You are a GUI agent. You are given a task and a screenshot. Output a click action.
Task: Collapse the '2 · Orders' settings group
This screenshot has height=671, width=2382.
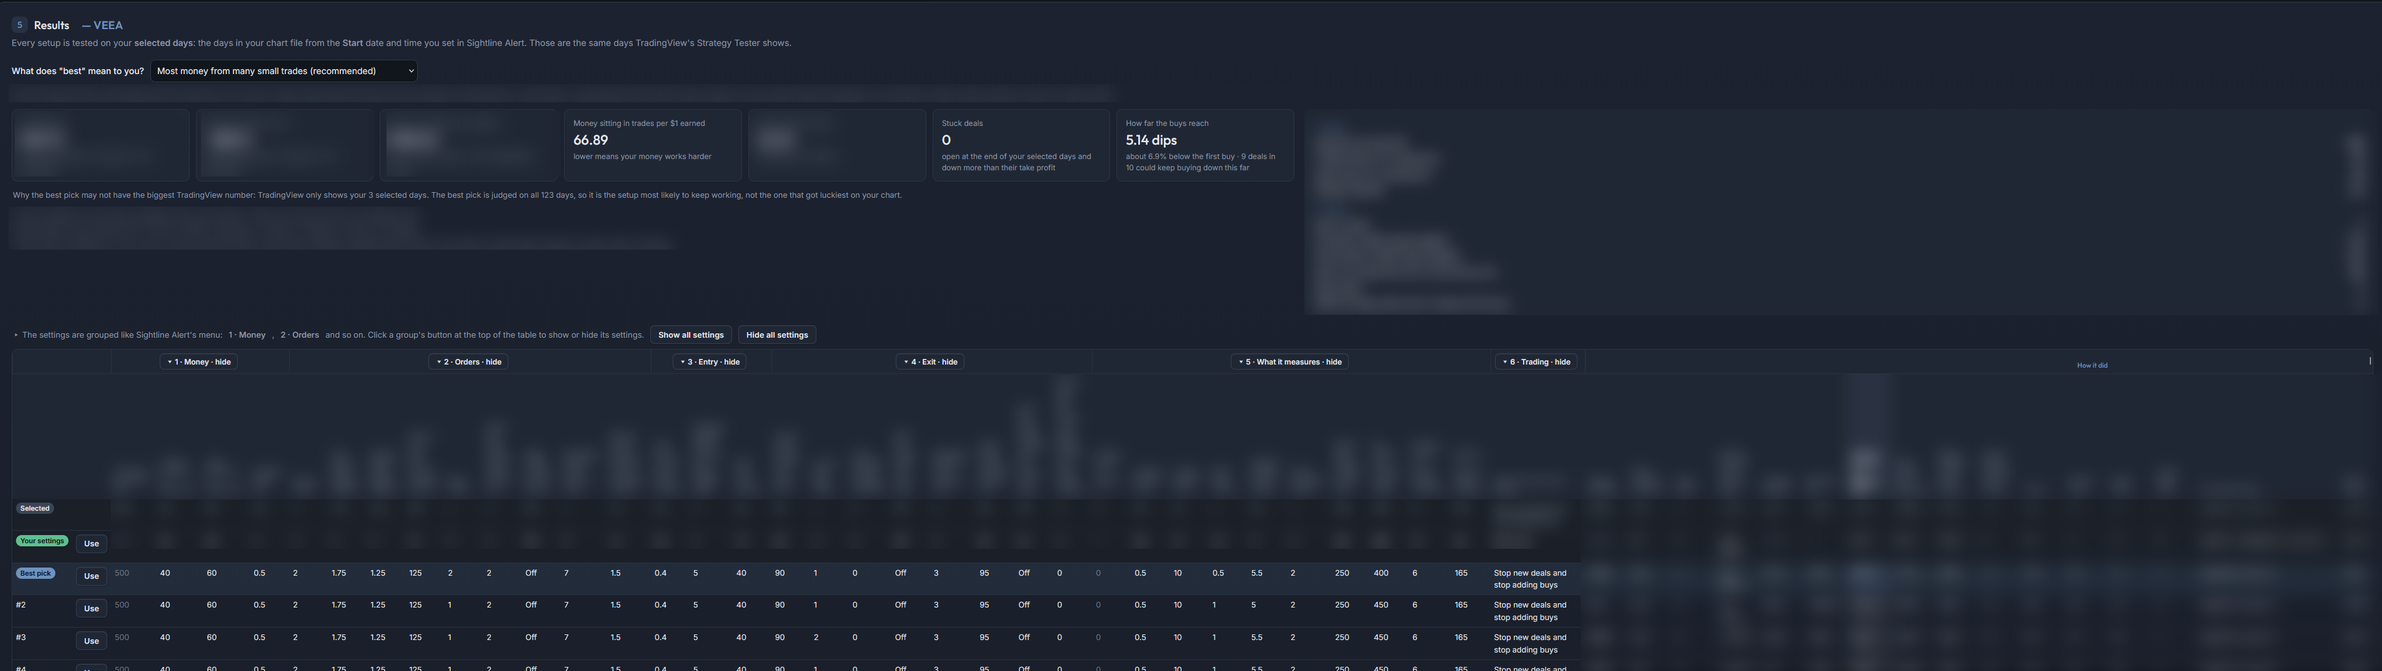click(469, 362)
